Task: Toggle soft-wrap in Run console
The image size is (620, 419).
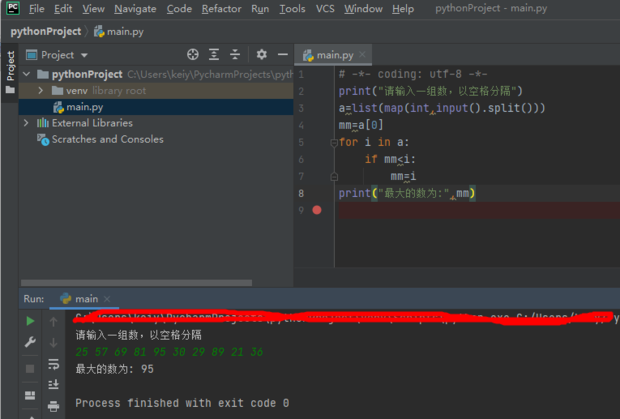Action: point(54,364)
